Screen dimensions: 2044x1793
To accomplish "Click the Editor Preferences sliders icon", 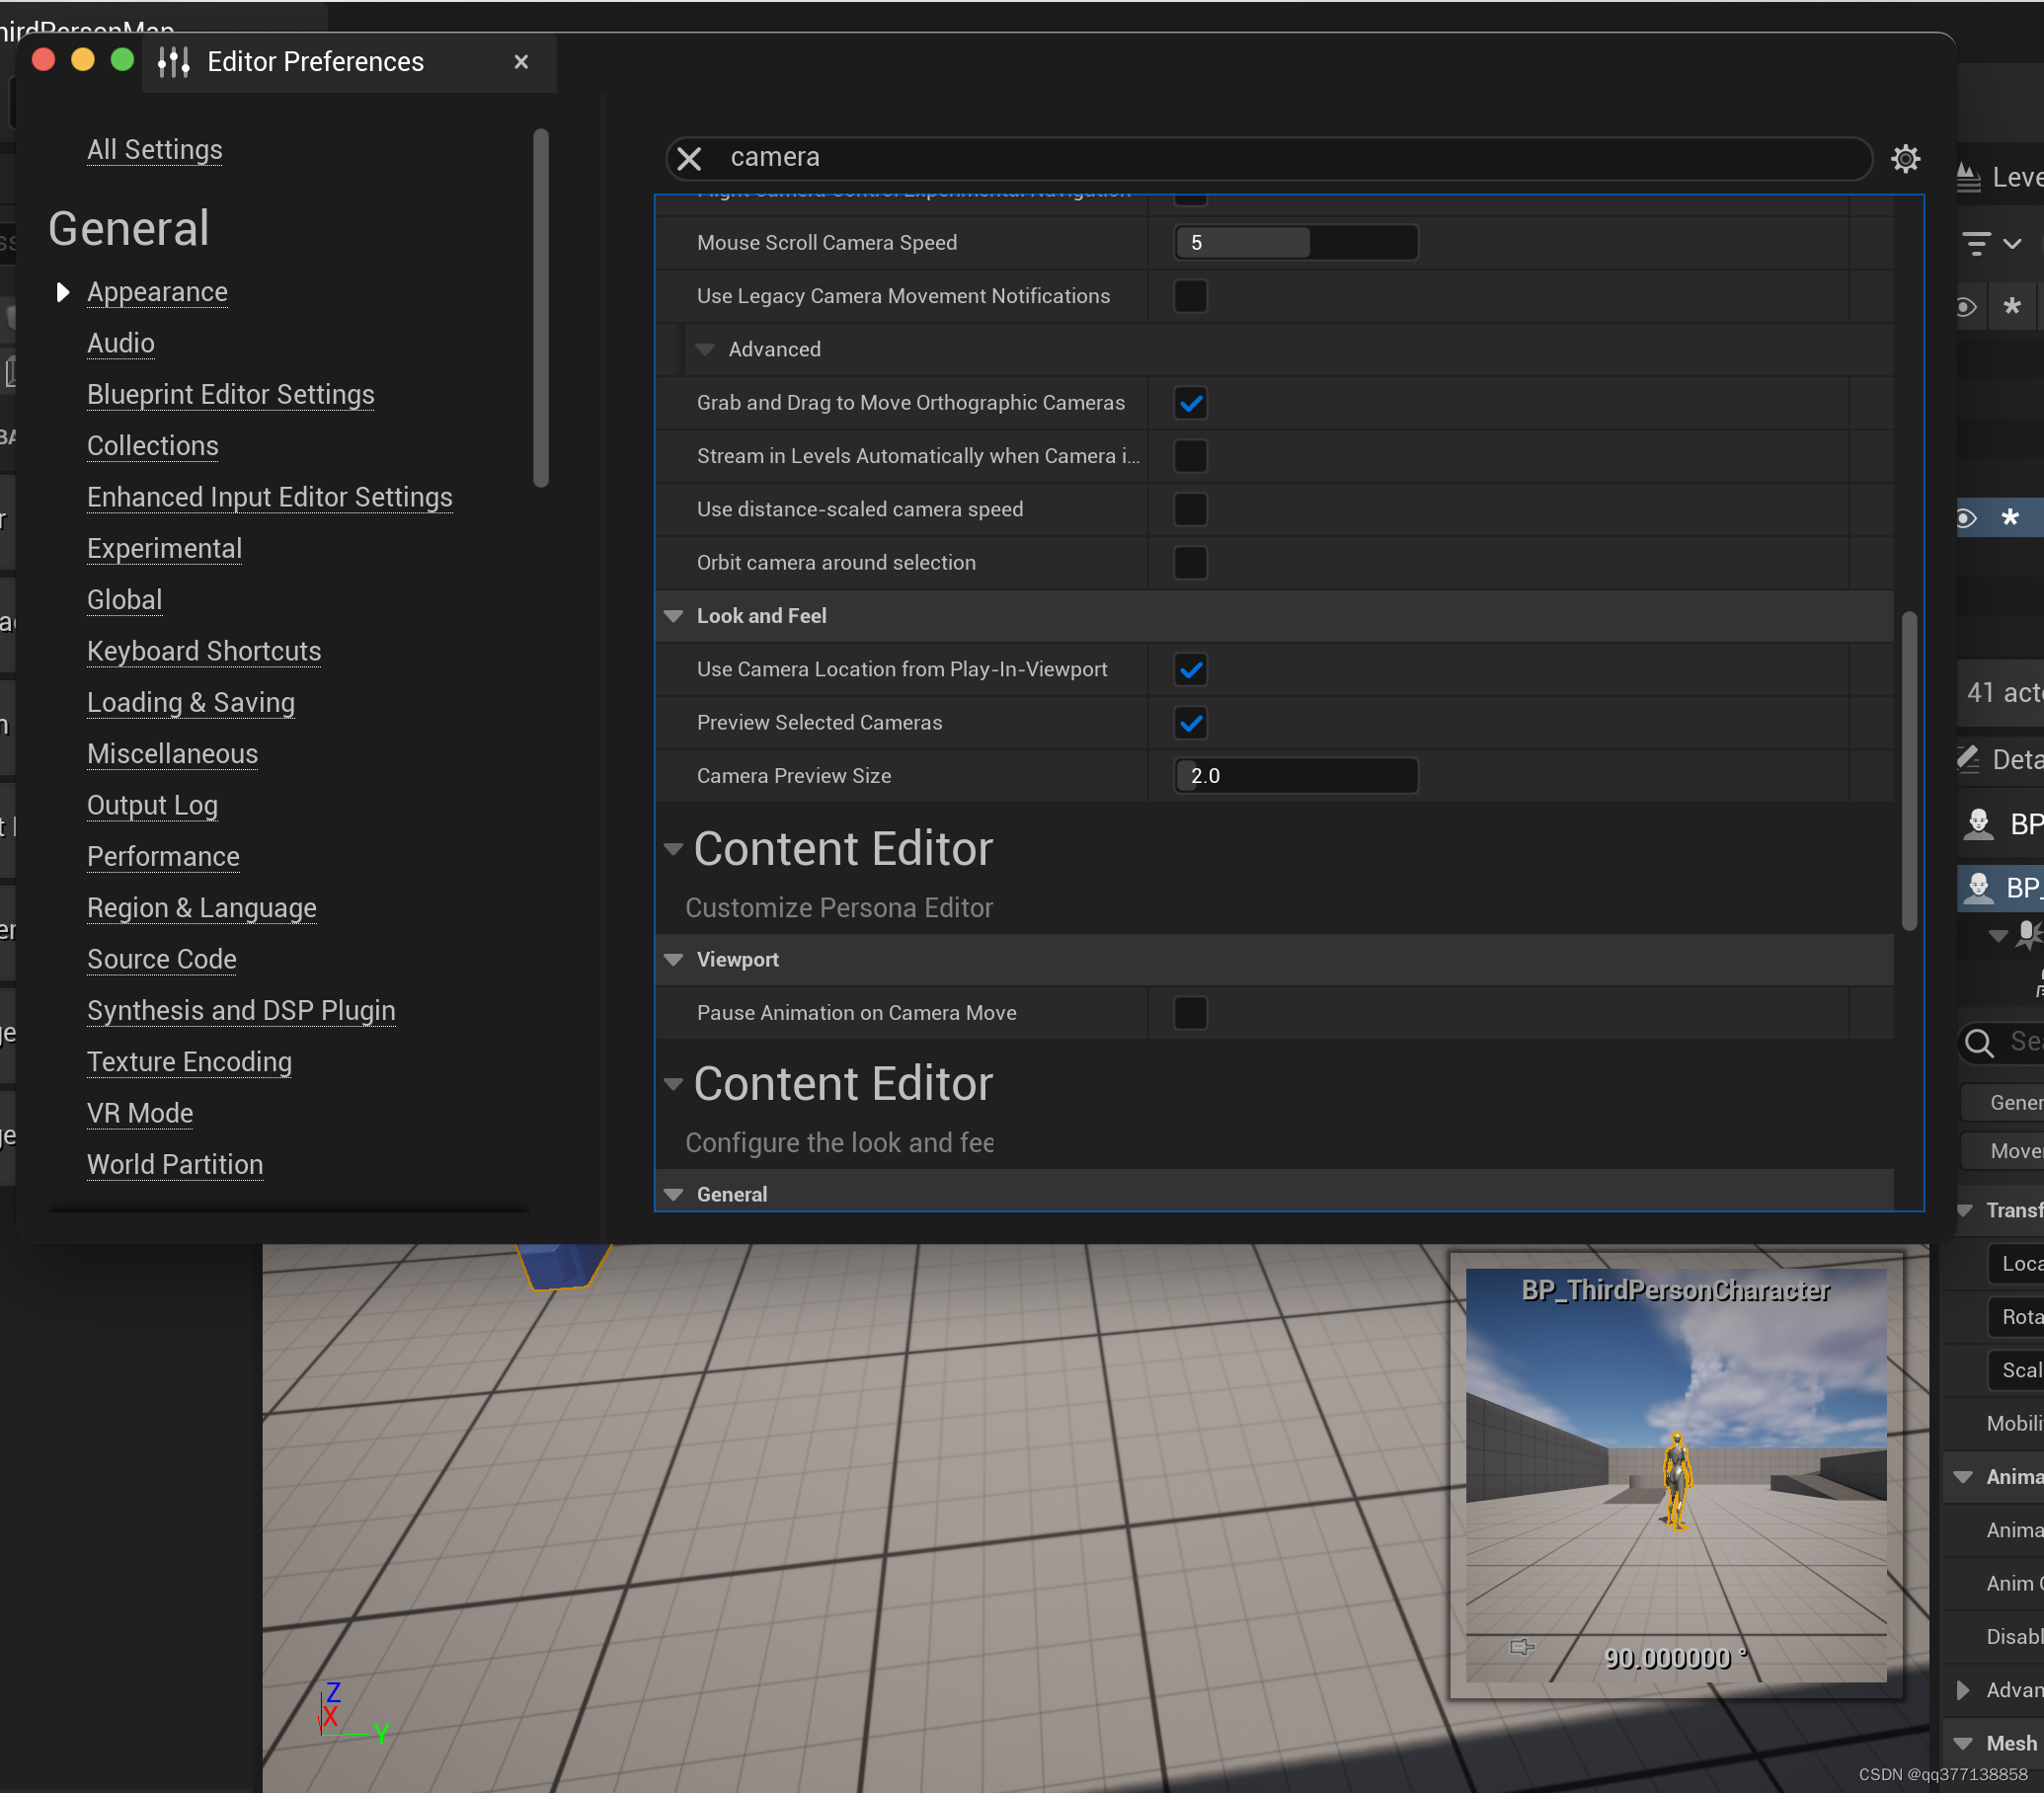I will [x=173, y=62].
